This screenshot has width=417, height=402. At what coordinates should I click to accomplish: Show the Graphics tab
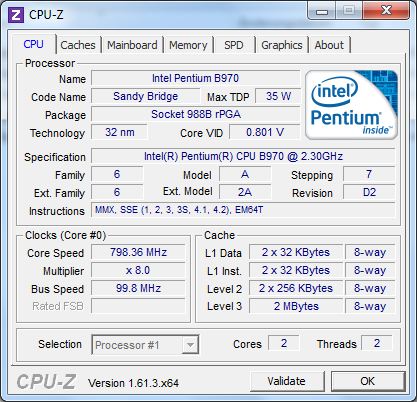click(x=282, y=45)
